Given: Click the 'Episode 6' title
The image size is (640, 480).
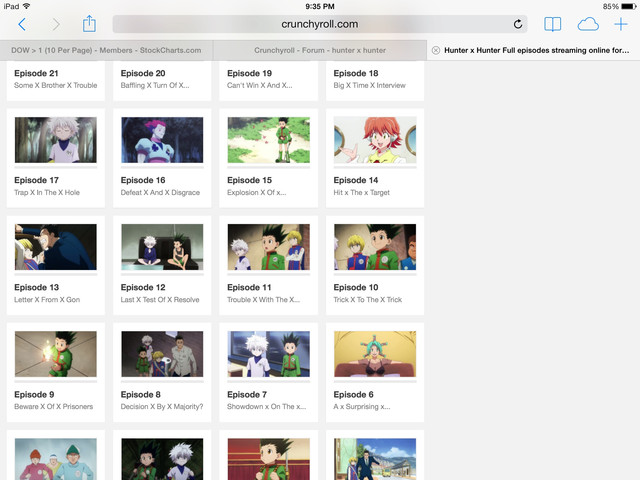Looking at the screenshot, I should [x=353, y=395].
